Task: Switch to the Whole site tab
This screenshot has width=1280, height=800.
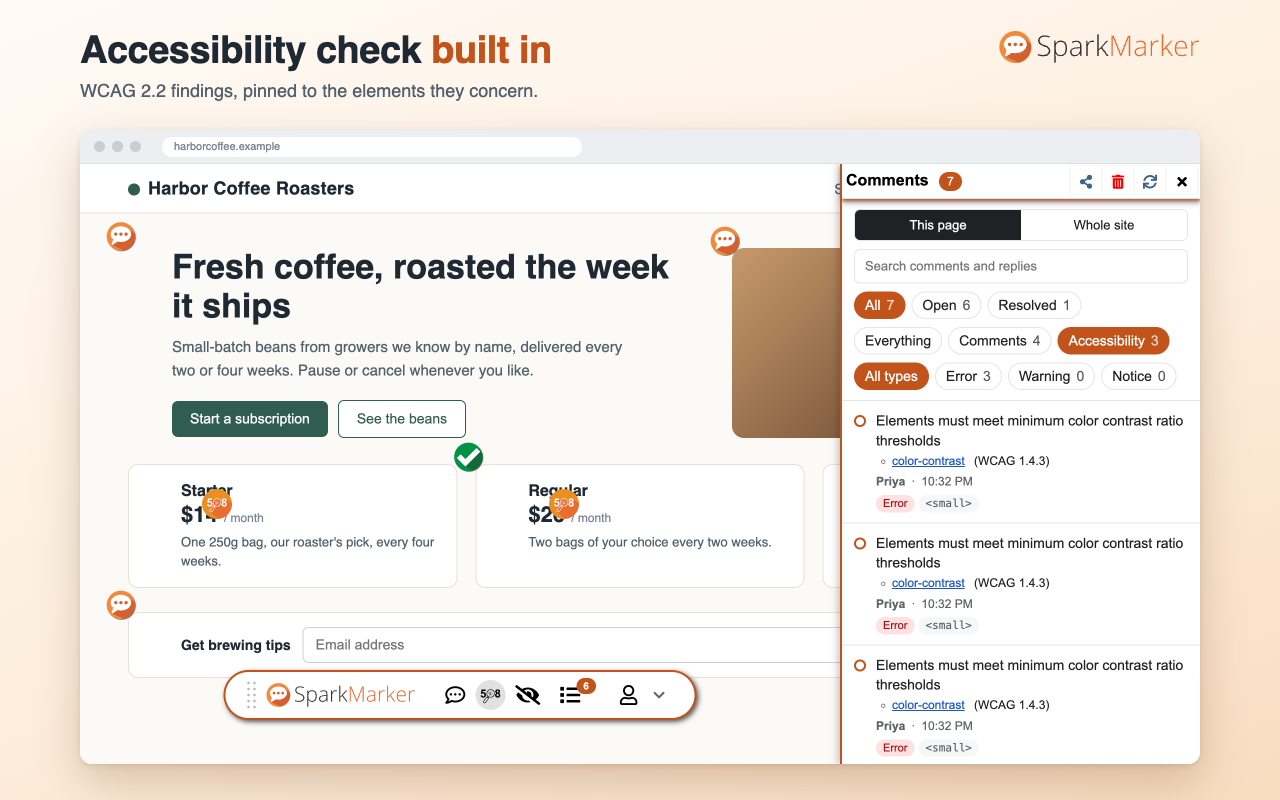Action: pos(1104,225)
